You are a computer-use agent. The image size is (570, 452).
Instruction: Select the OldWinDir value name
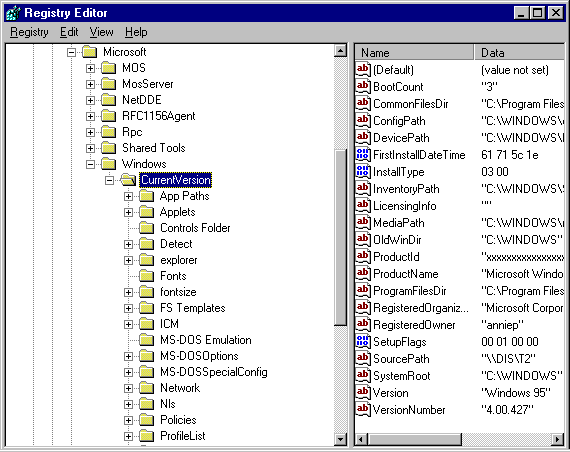click(x=397, y=240)
